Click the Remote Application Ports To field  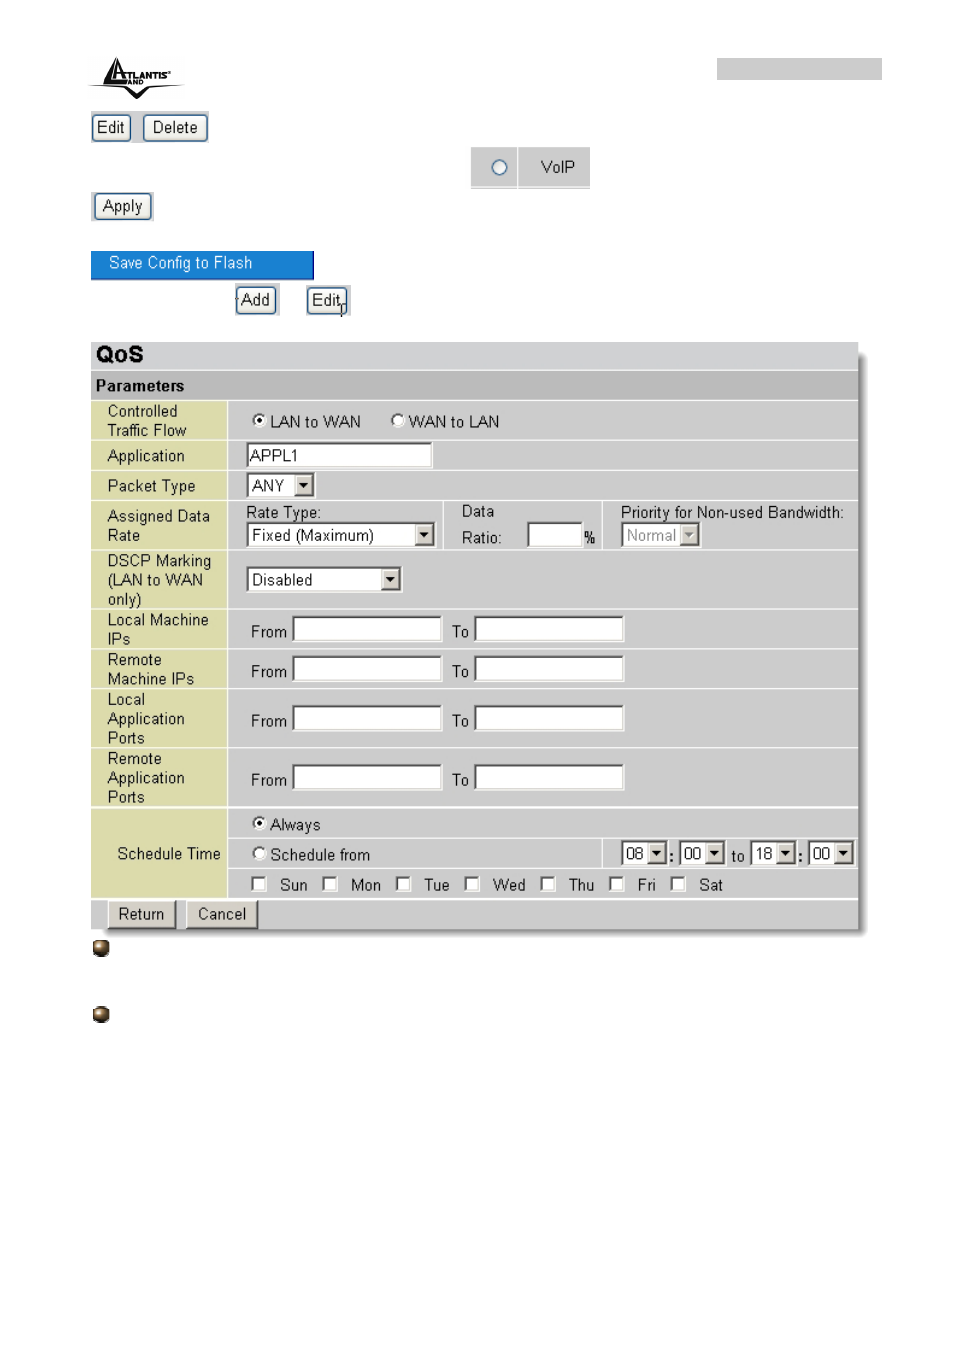click(549, 777)
